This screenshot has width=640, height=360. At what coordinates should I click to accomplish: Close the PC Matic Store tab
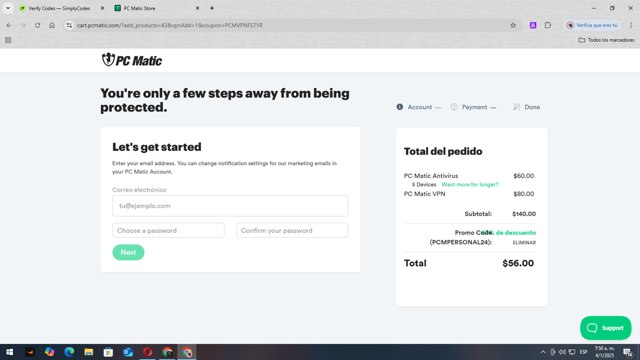[198, 8]
